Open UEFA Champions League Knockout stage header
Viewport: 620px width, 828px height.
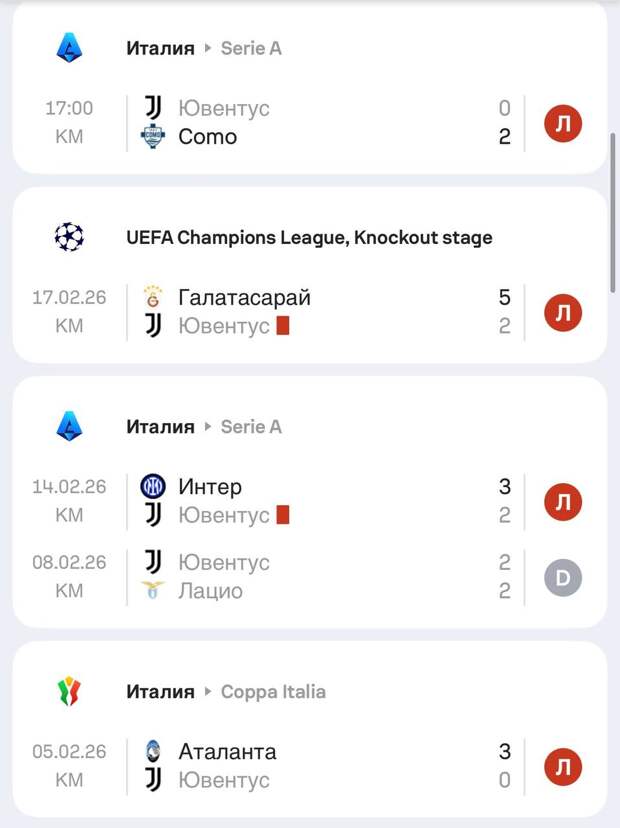(309, 237)
